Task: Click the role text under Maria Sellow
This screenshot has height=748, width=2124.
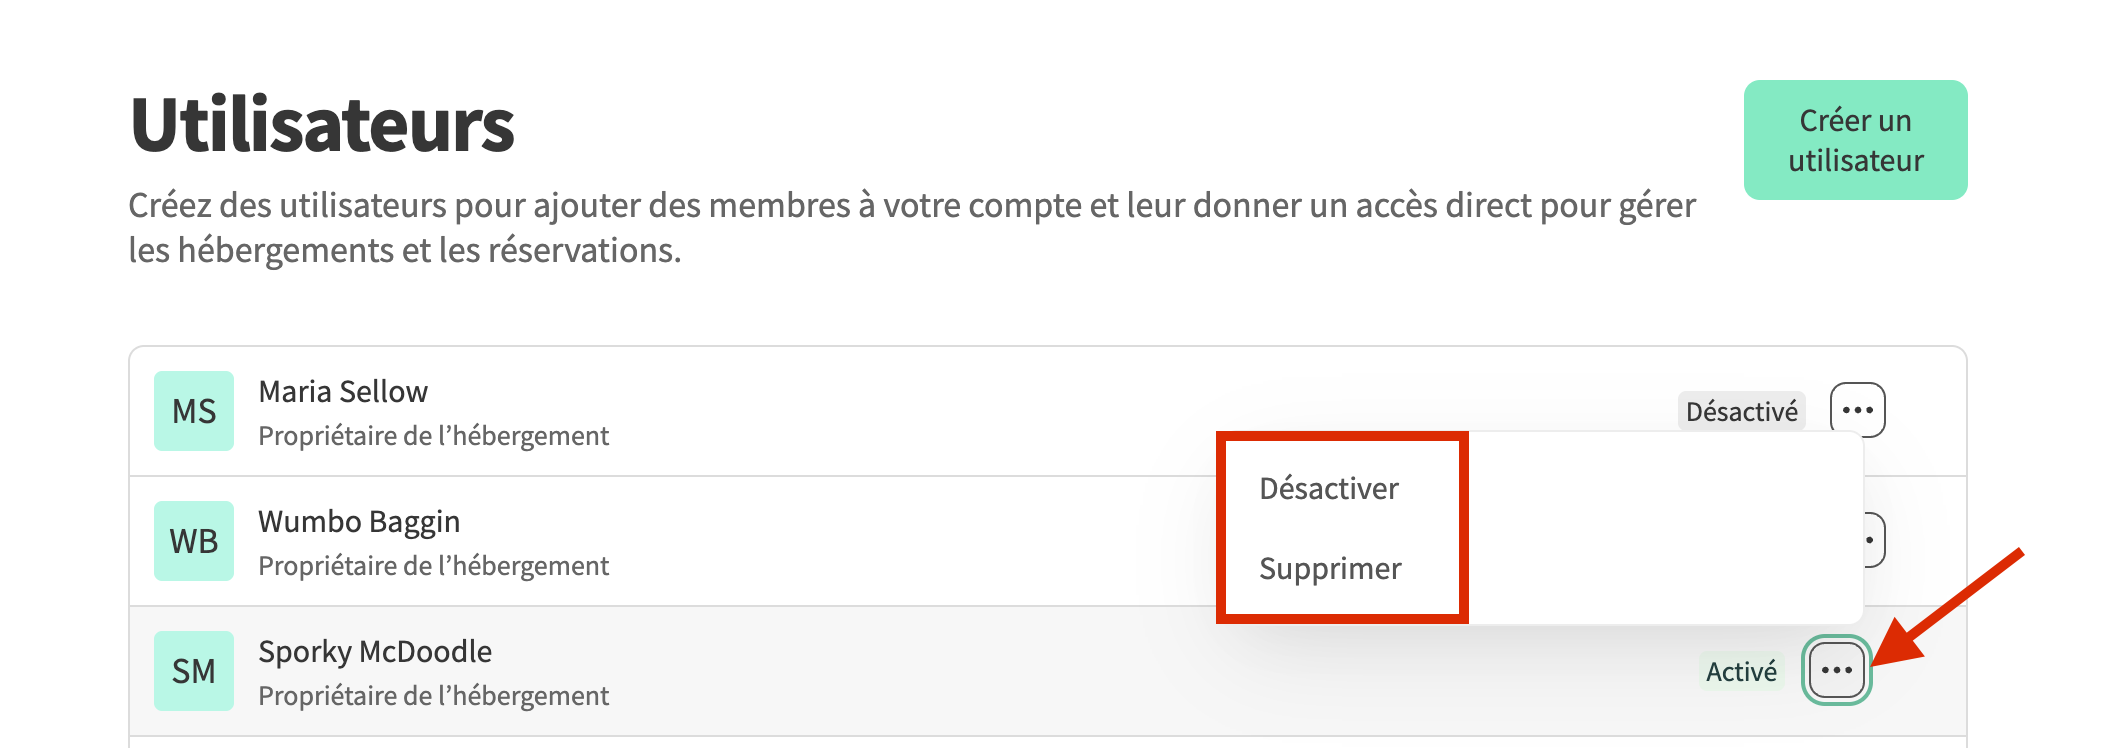Action: pos(433,436)
